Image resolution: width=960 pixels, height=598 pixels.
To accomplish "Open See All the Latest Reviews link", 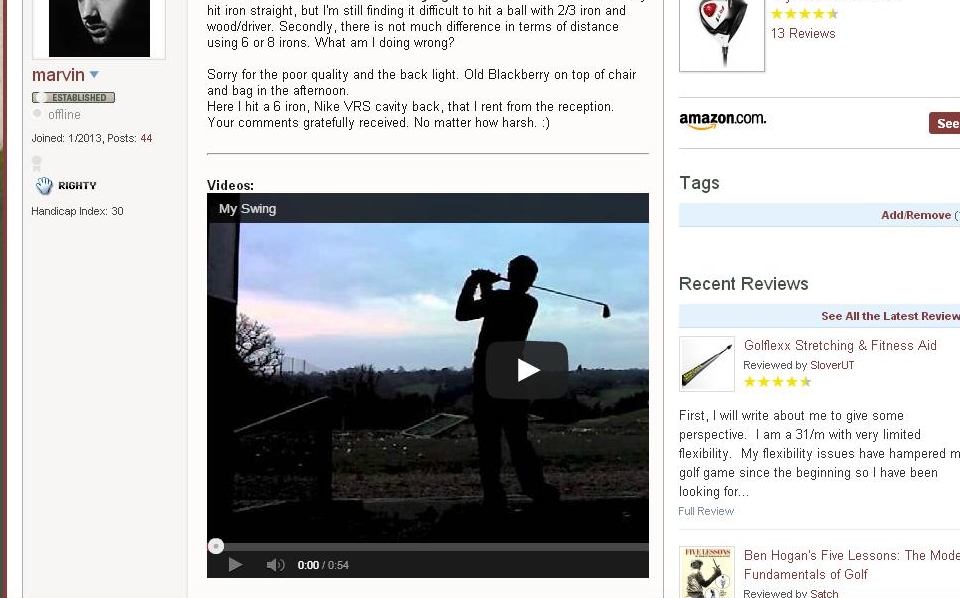I will pyautogui.click(x=890, y=316).
